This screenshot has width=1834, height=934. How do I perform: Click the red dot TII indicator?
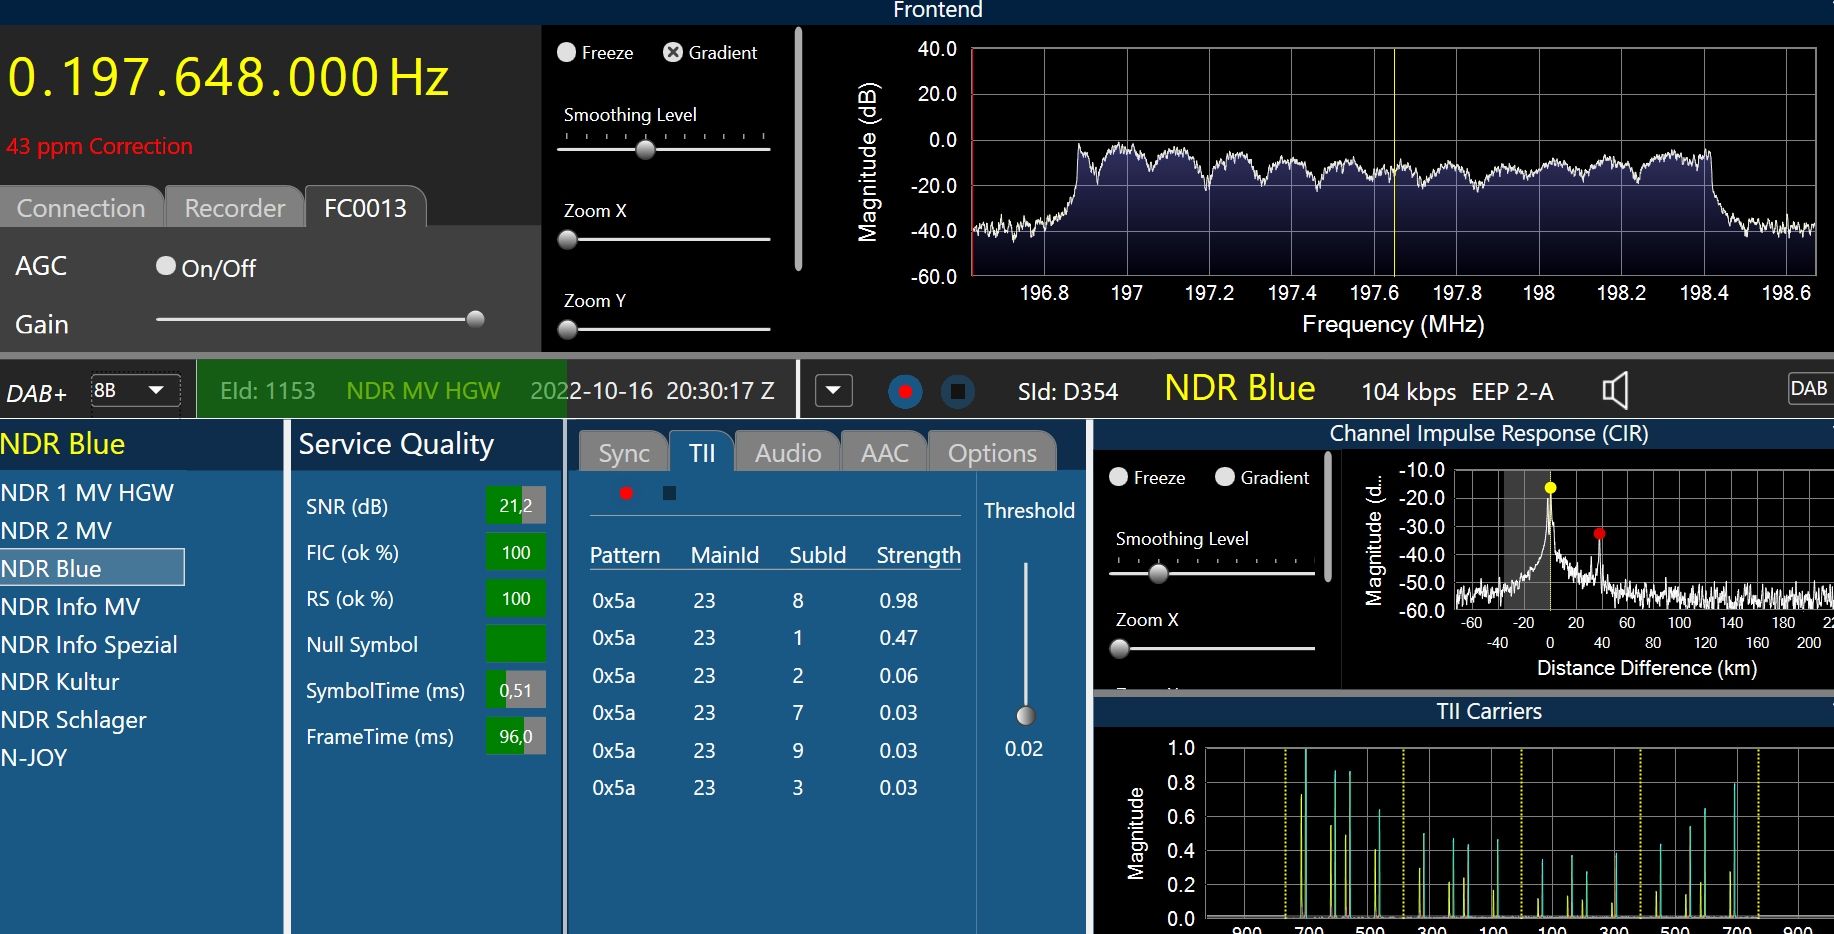point(626,493)
